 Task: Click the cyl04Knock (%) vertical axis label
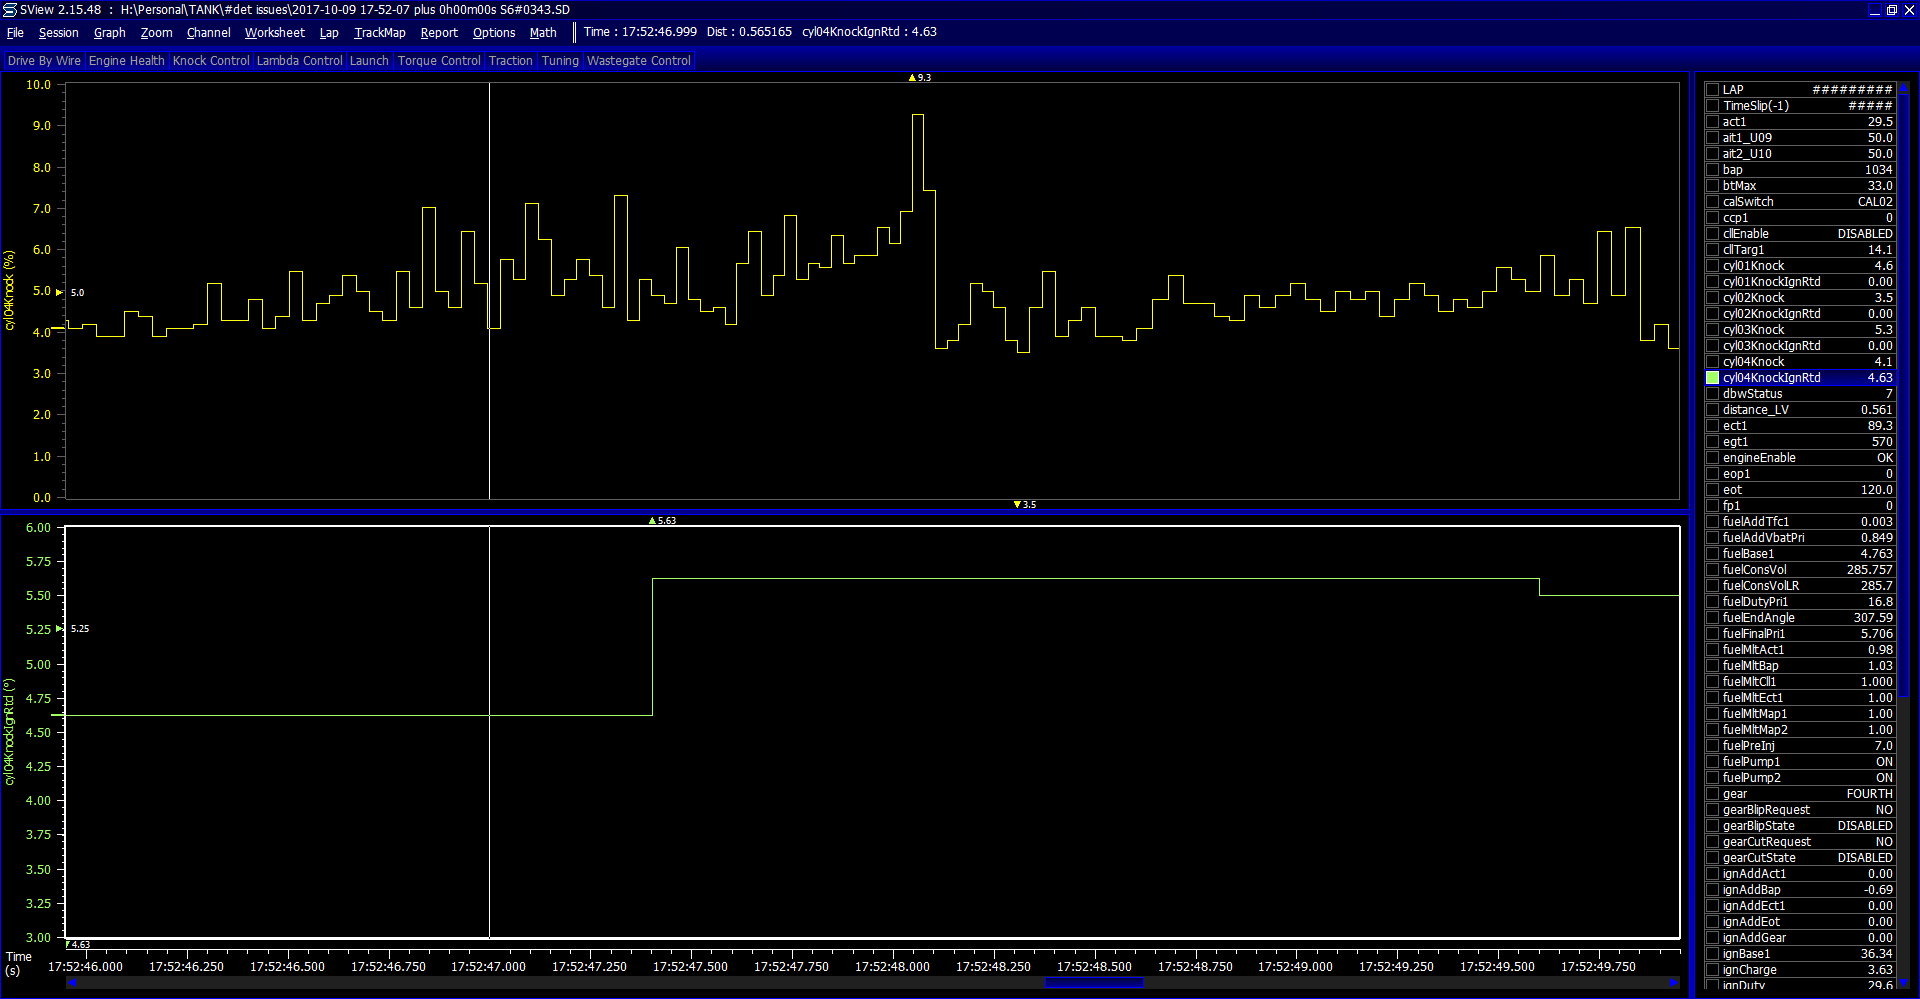pyautogui.click(x=9, y=290)
